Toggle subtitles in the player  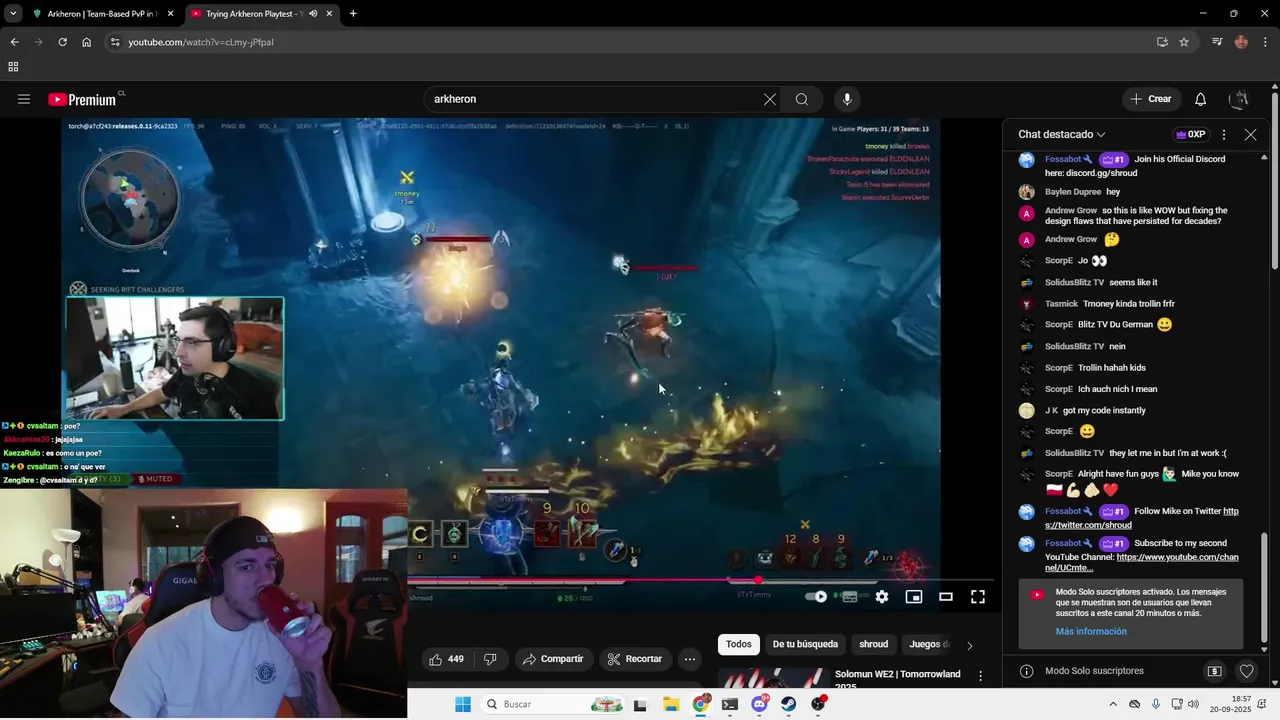pos(850,597)
